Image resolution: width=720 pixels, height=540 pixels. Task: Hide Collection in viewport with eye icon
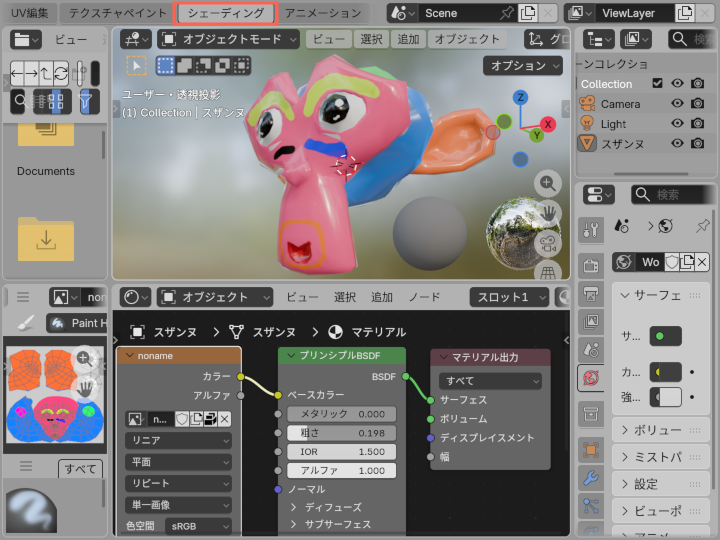tap(677, 83)
